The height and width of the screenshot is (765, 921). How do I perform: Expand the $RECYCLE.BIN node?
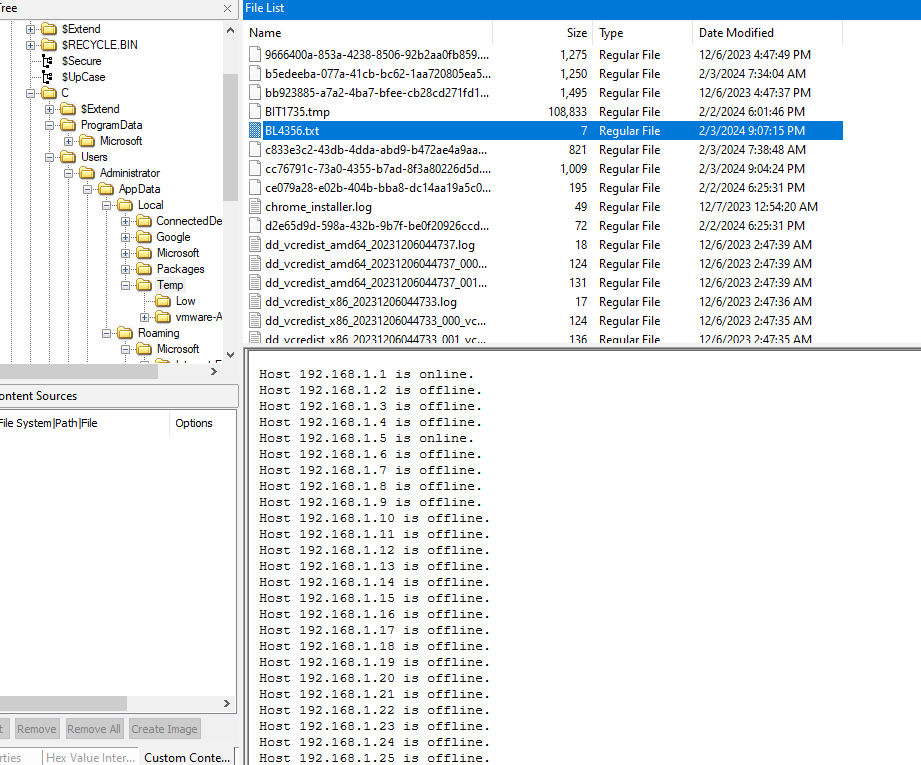click(x=31, y=45)
